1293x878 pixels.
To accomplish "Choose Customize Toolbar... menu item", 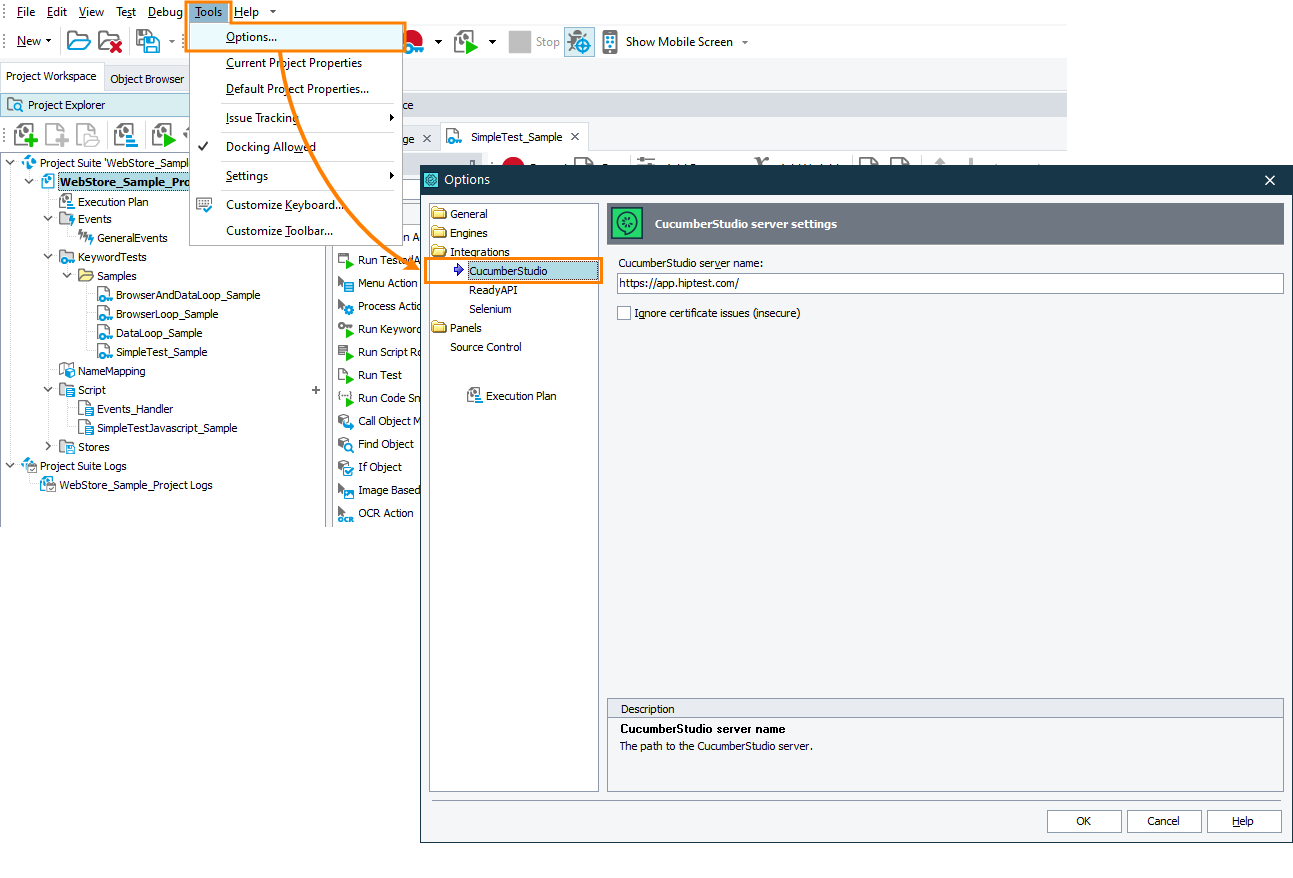I will coord(280,231).
